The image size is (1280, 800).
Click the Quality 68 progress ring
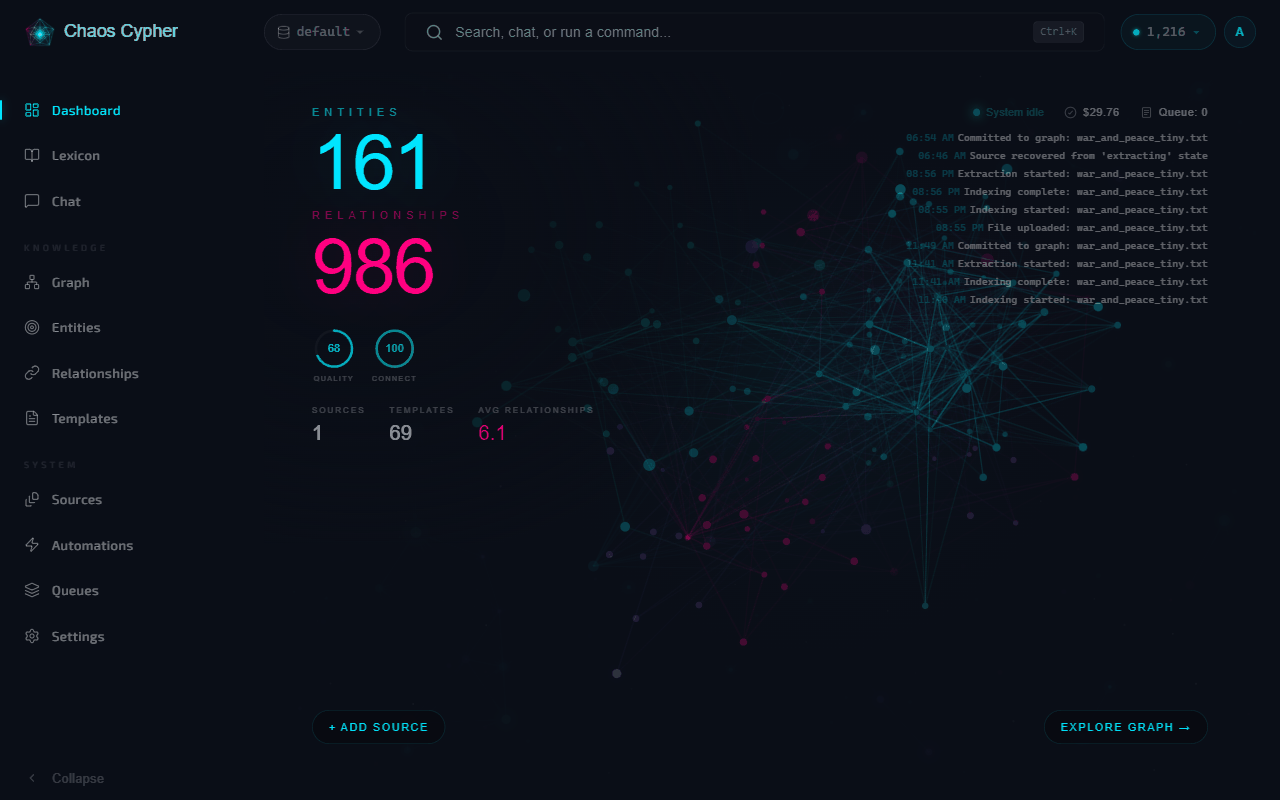[333, 349]
